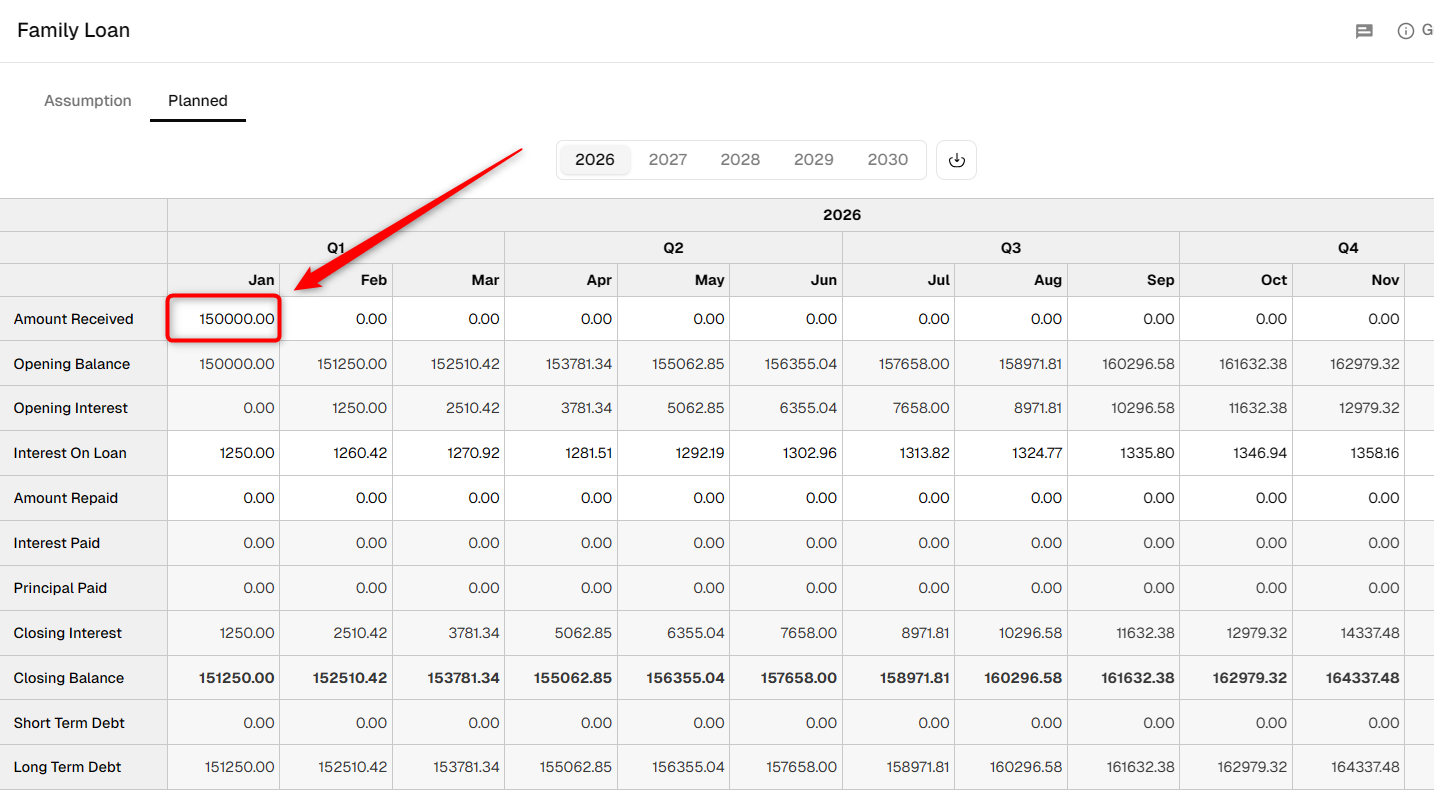Switch to year 2029

pyautogui.click(x=814, y=160)
